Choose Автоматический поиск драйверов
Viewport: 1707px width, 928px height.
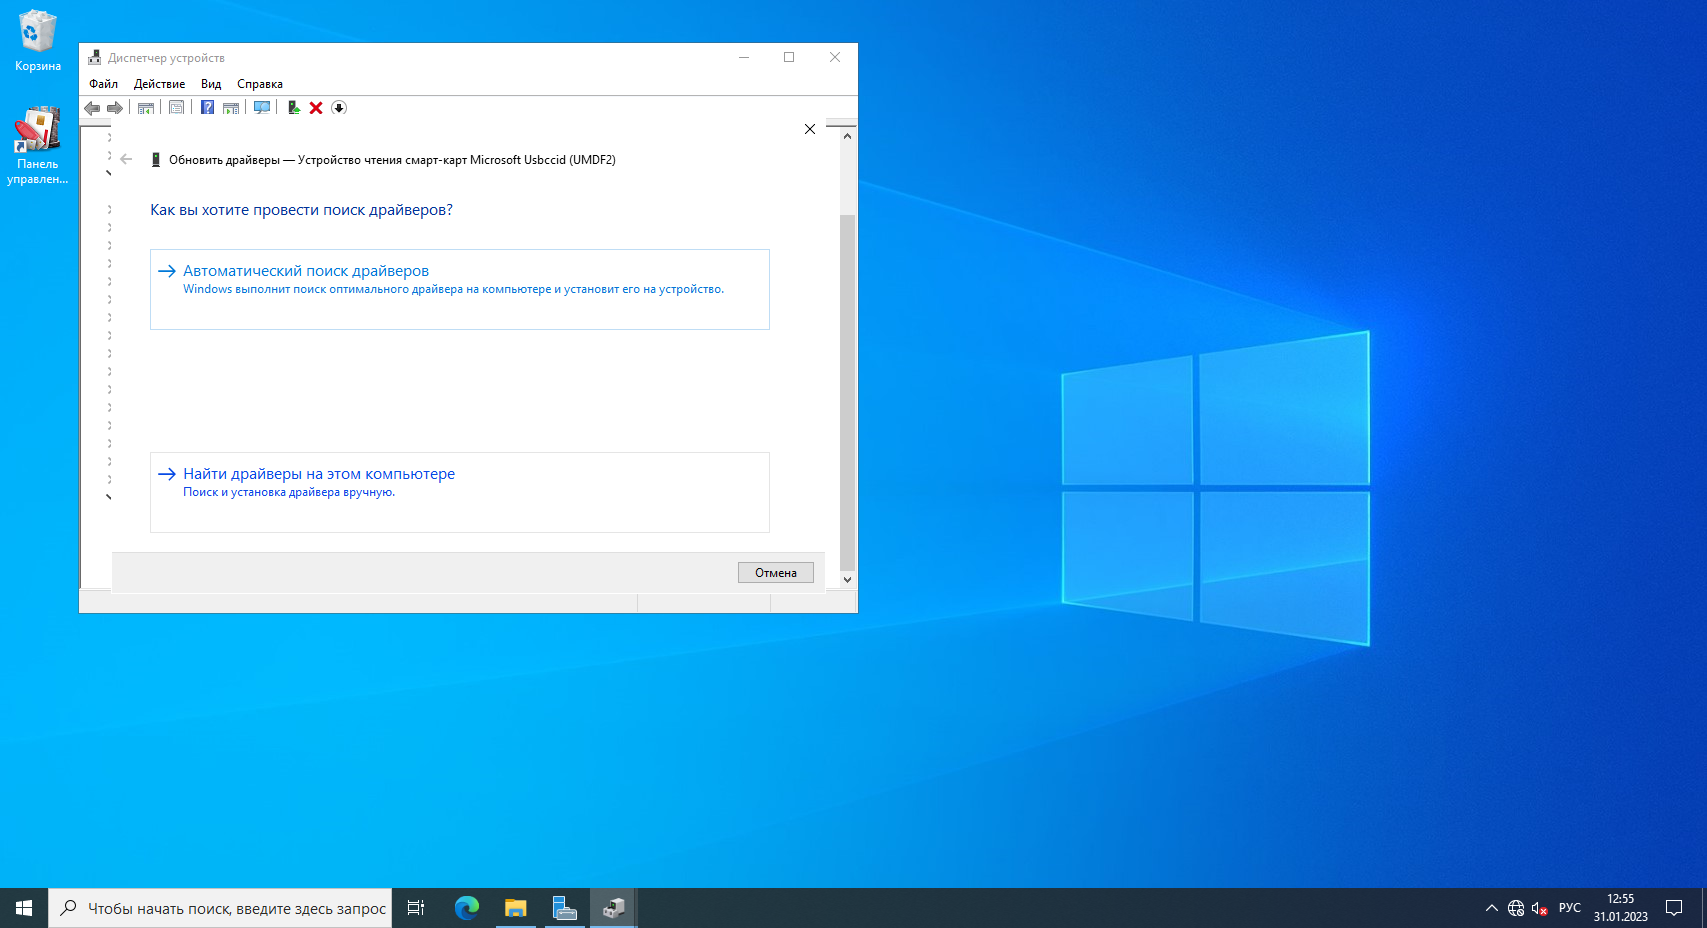pos(460,289)
